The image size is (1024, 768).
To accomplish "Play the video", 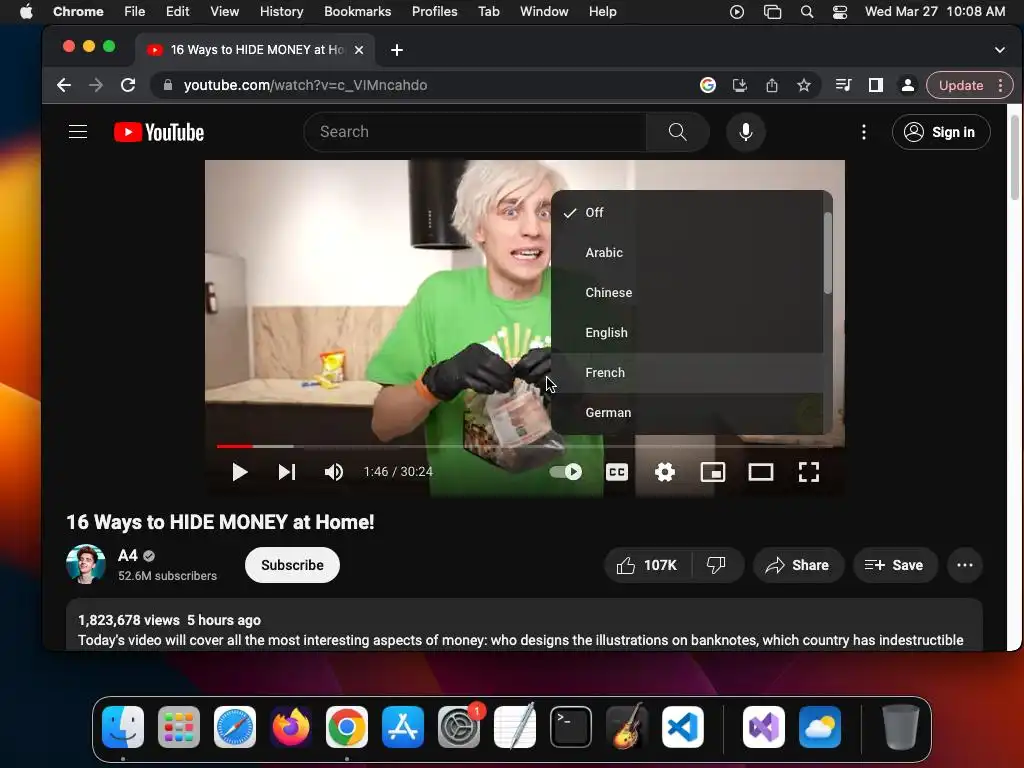I will point(240,472).
